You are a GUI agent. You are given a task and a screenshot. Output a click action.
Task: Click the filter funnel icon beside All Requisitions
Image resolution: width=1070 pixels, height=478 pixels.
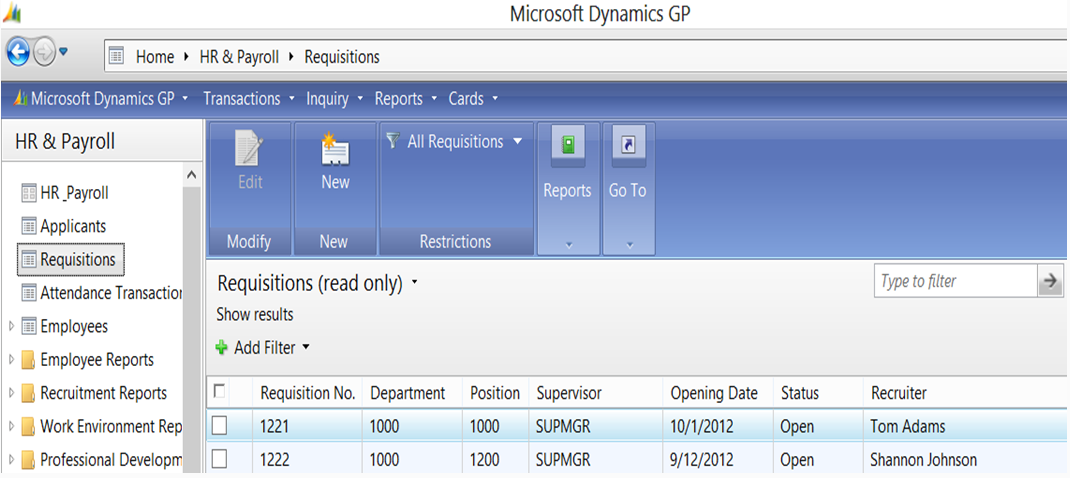click(x=392, y=141)
